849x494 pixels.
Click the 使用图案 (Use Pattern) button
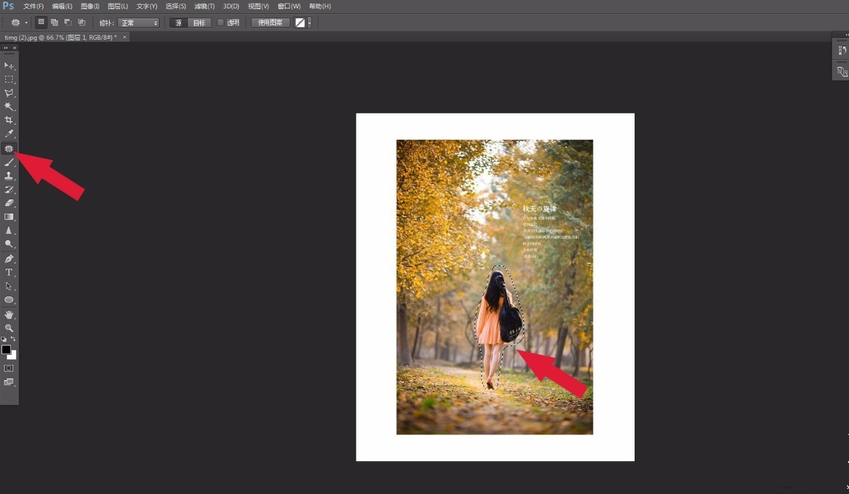270,22
